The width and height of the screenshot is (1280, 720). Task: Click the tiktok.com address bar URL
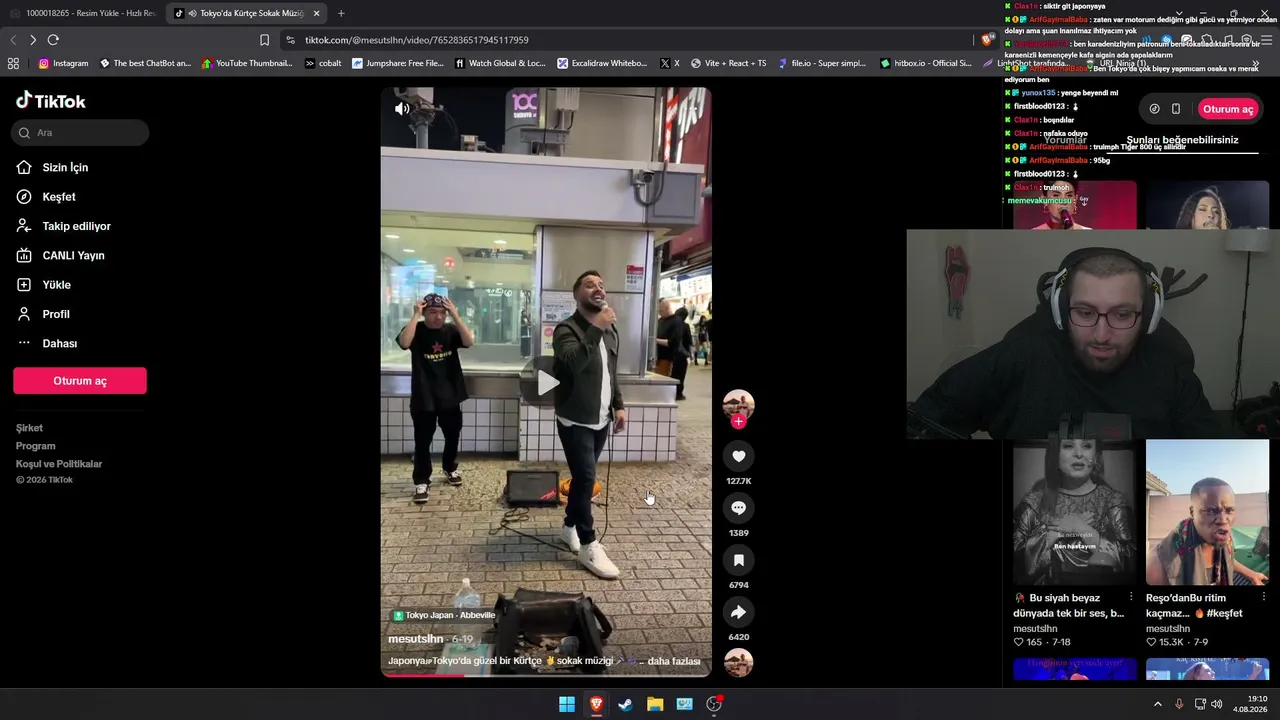[417, 40]
